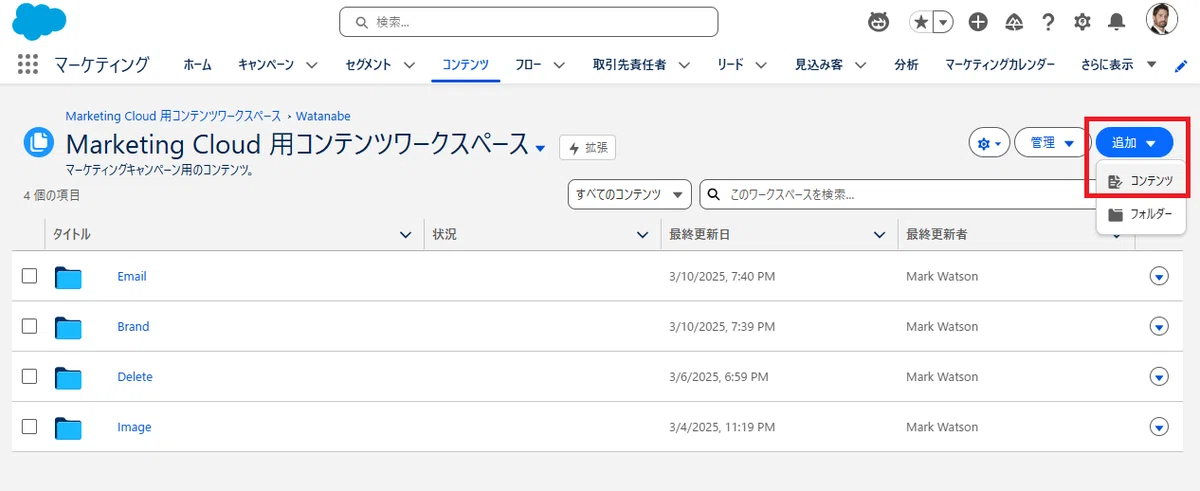Open the すべてのコンテンツ filter dropdown
Viewport: 1200px width, 491px height.
(x=630, y=195)
